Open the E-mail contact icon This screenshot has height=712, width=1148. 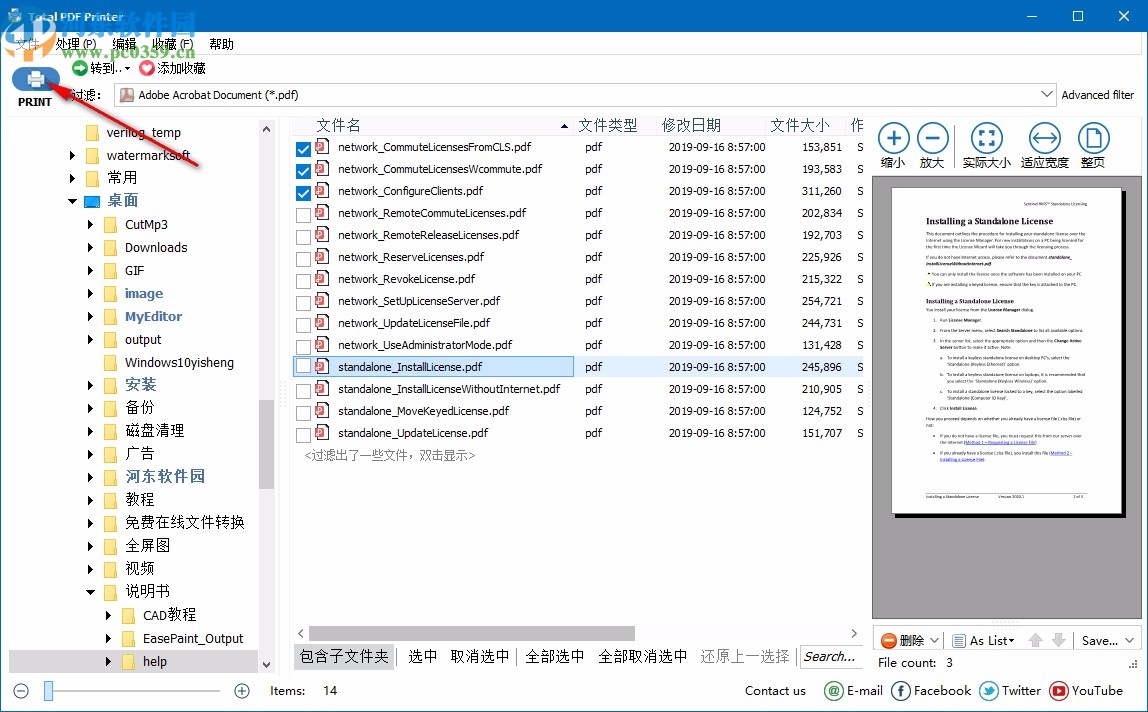834,691
